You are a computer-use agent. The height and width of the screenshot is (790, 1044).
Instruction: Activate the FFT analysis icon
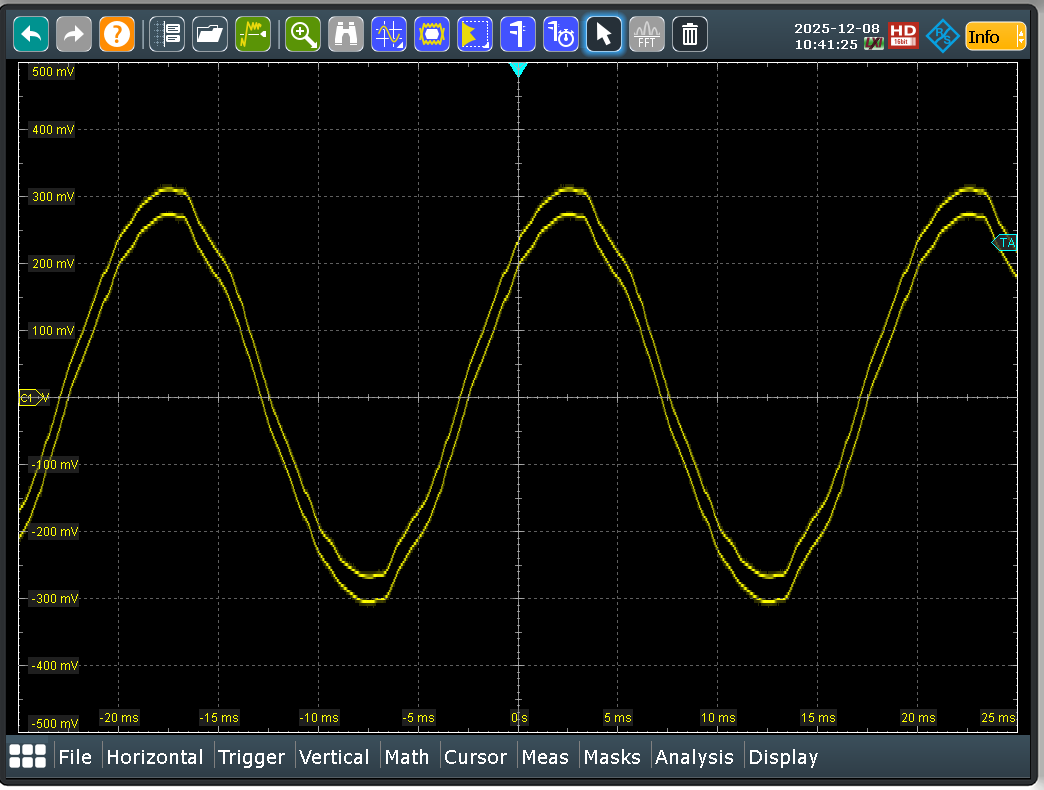[647, 35]
